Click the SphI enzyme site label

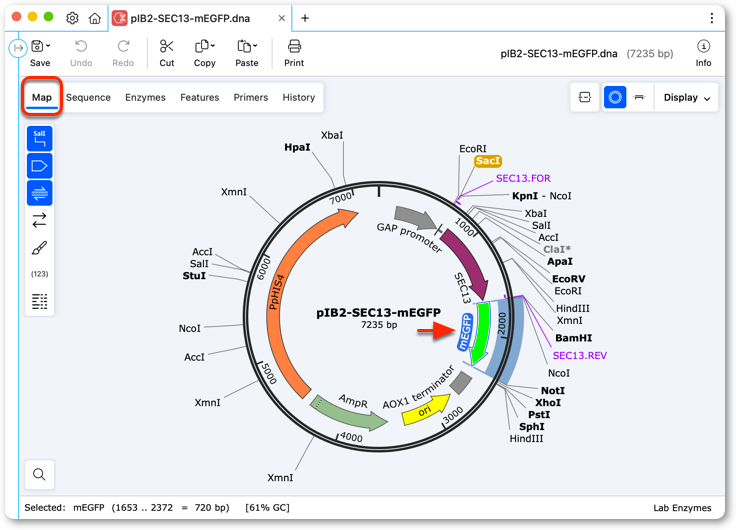[532, 427]
